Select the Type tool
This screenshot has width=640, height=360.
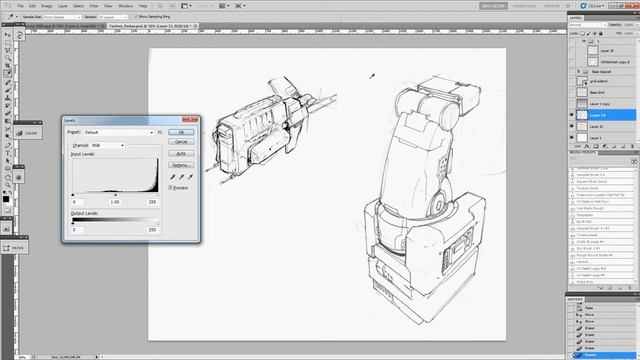[7, 153]
